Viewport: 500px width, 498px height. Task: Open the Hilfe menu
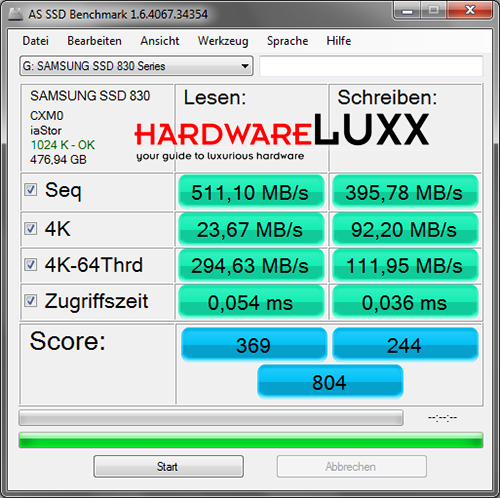tap(339, 41)
